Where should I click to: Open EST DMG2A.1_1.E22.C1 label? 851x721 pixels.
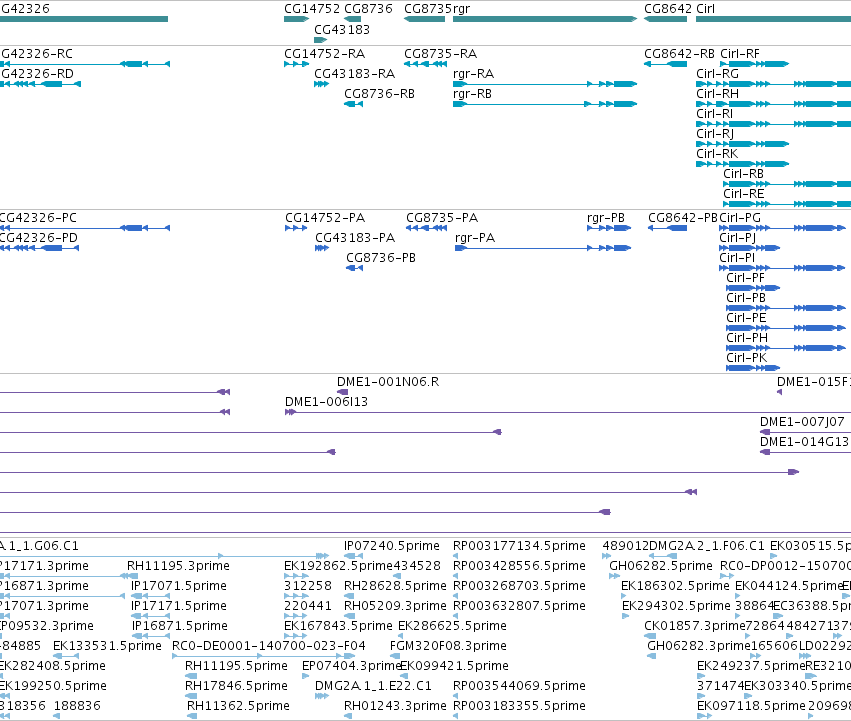point(373,686)
